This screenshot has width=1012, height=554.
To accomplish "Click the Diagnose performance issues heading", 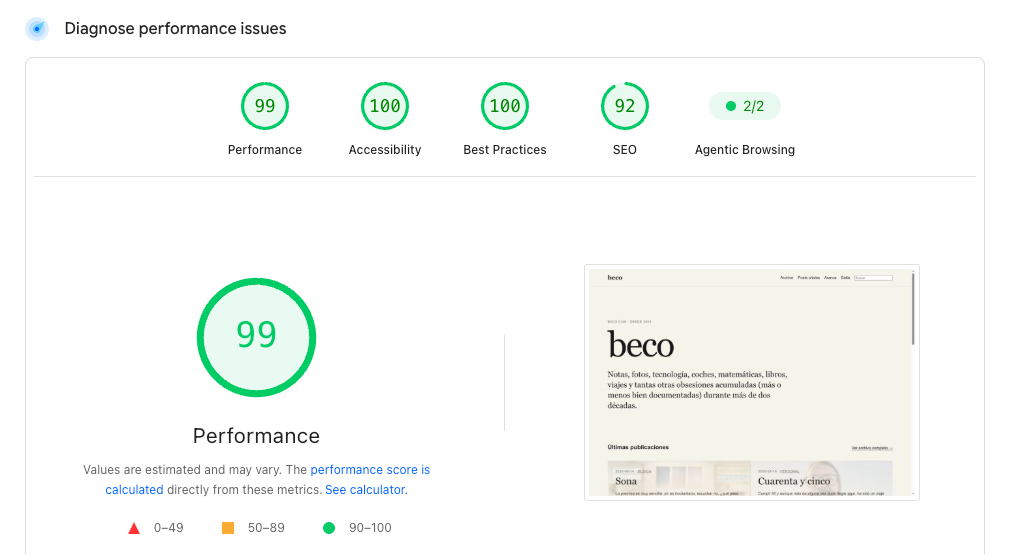I will 176,28.
